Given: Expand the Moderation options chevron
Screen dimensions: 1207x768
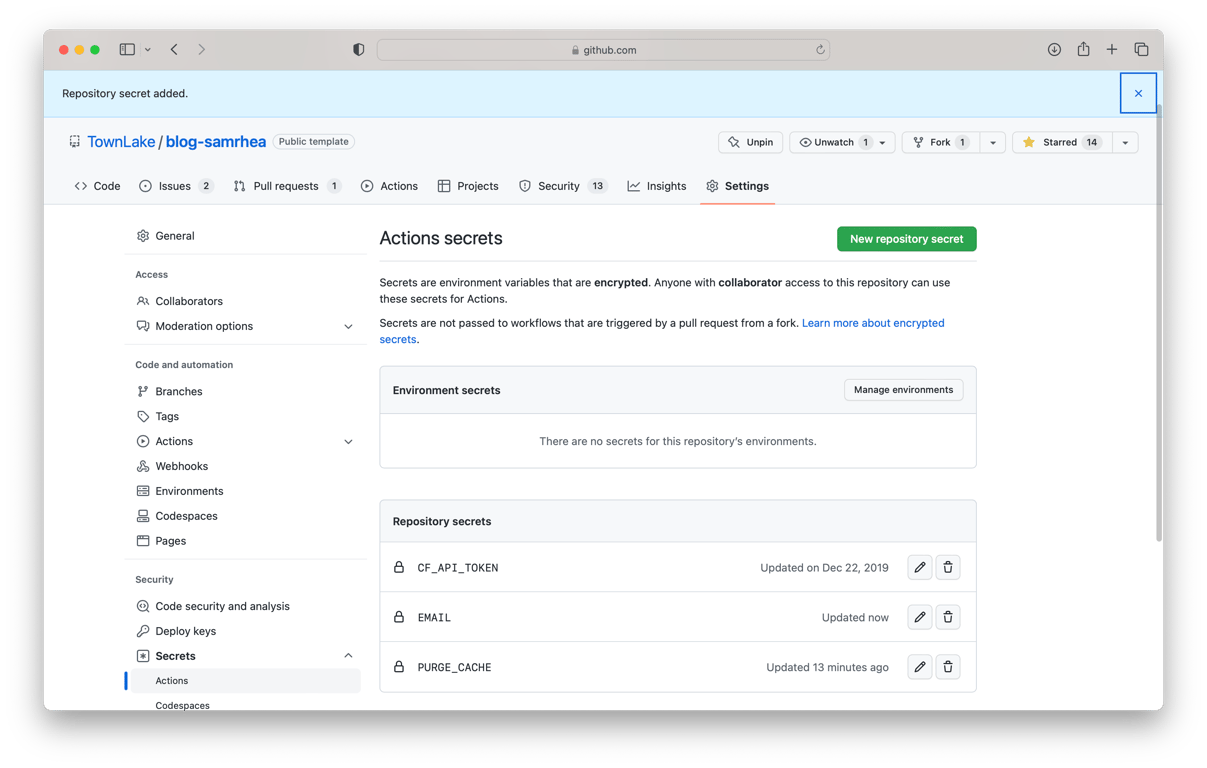Looking at the screenshot, I should pyautogui.click(x=348, y=326).
